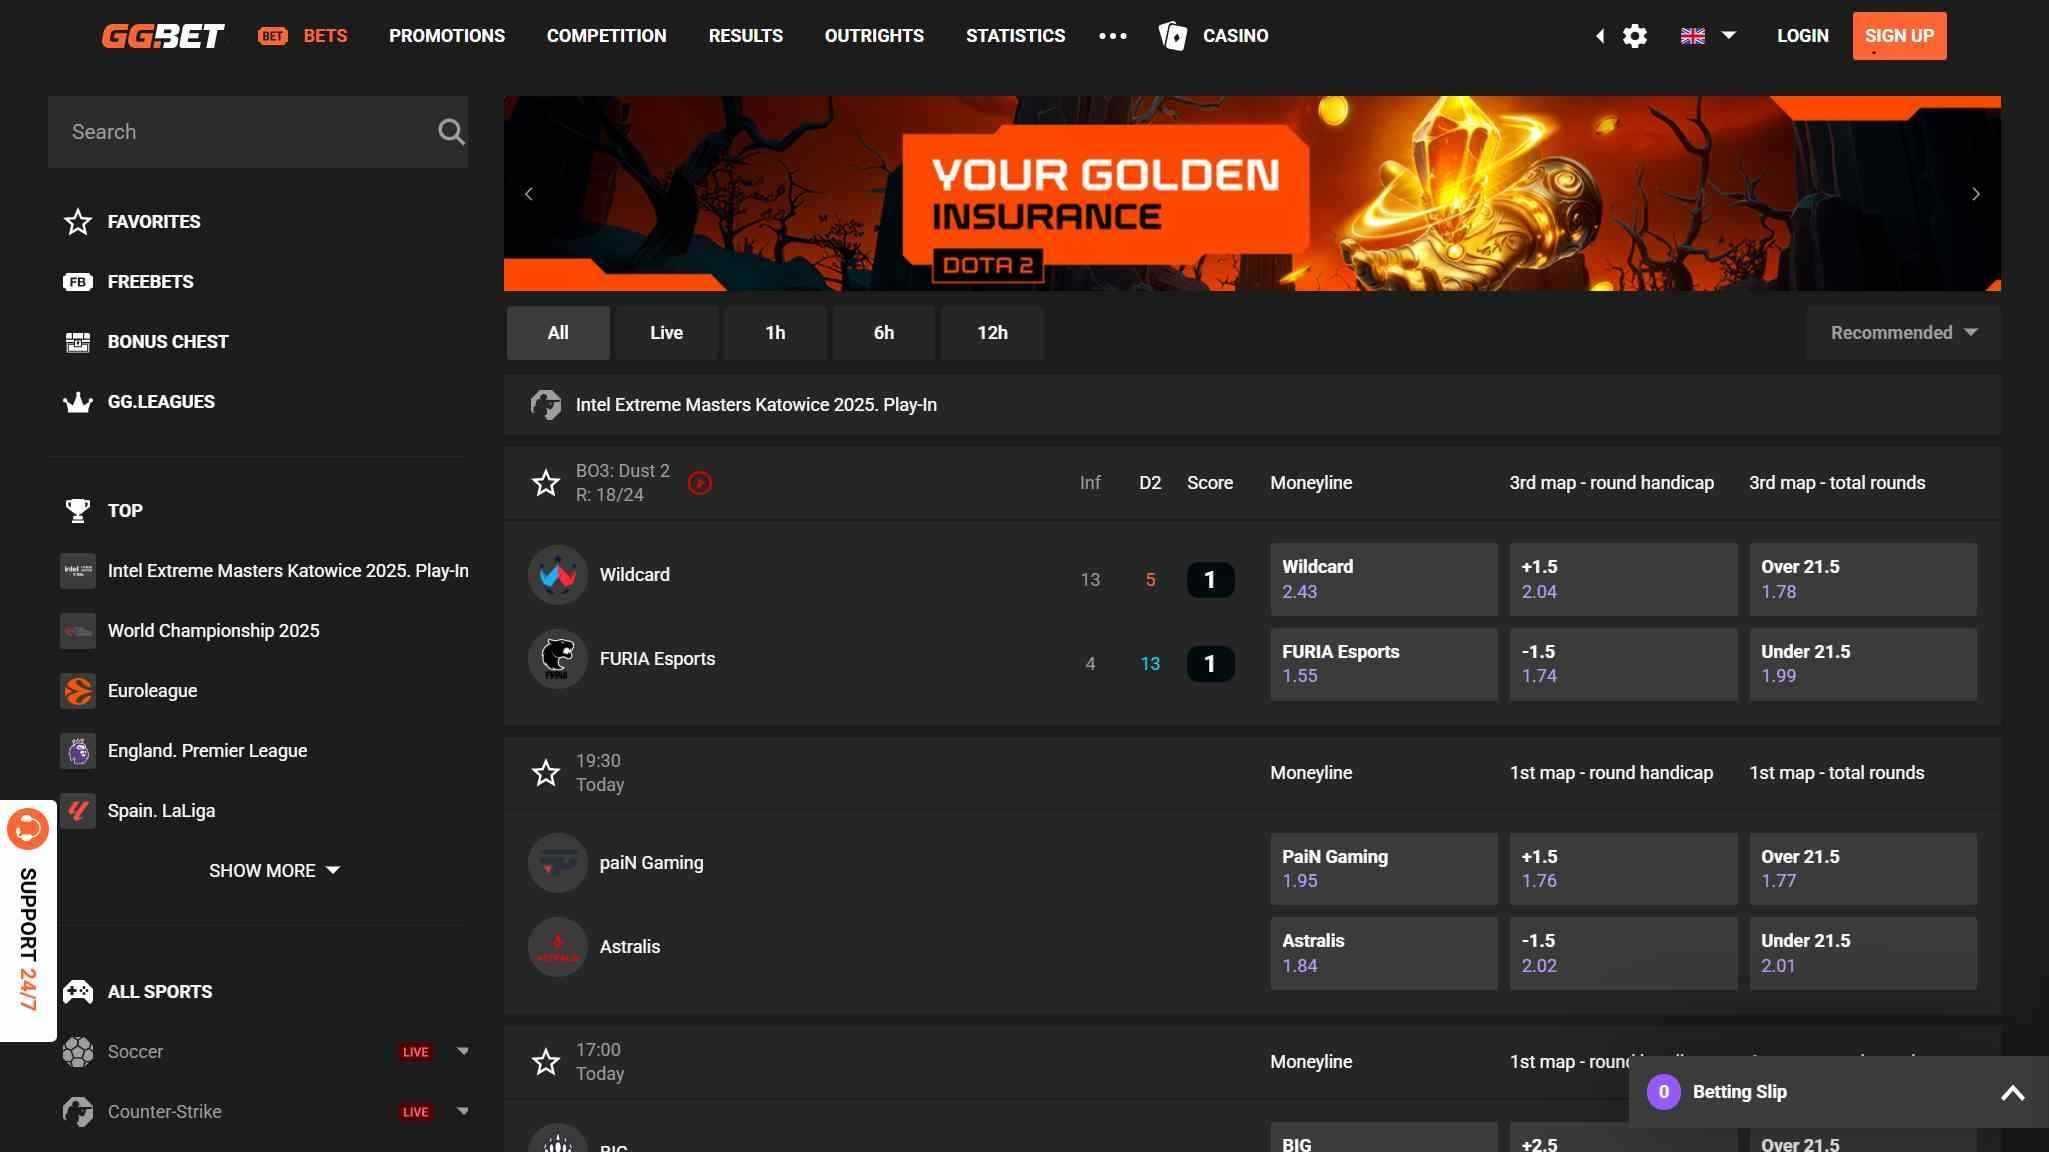Open the more options three-dots menu
The height and width of the screenshot is (1152, 2049).
(1112, 36)
